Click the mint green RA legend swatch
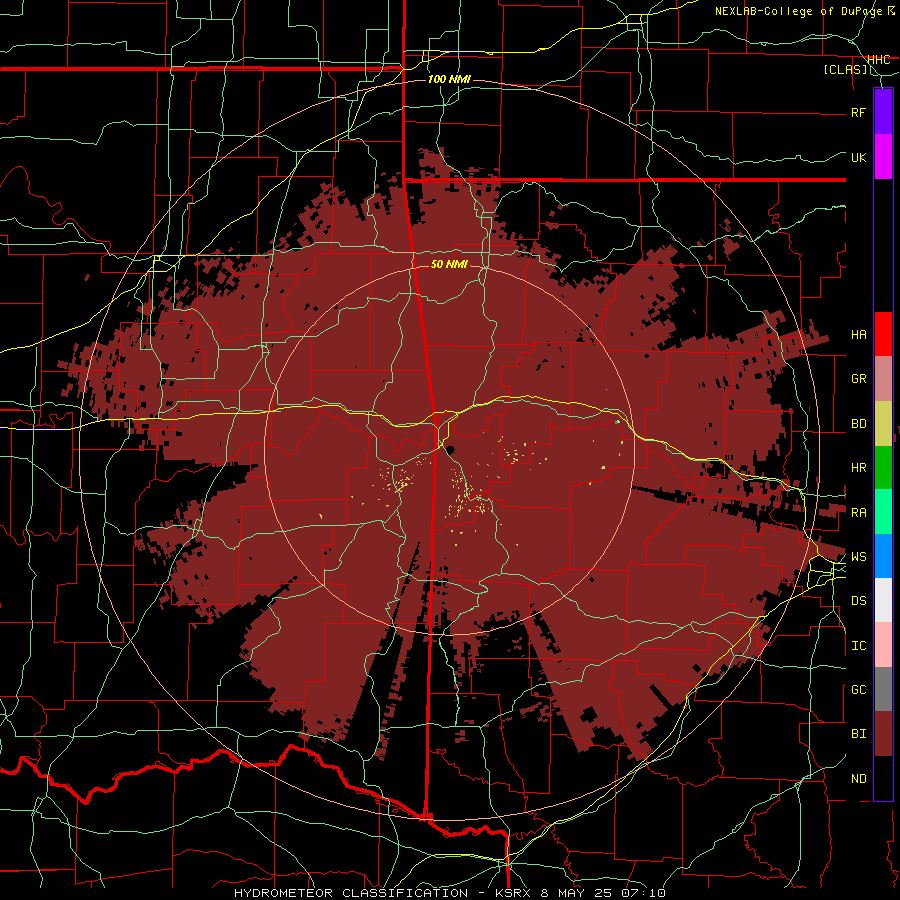The height and width of the screenshot is (900, 900). 883,512
